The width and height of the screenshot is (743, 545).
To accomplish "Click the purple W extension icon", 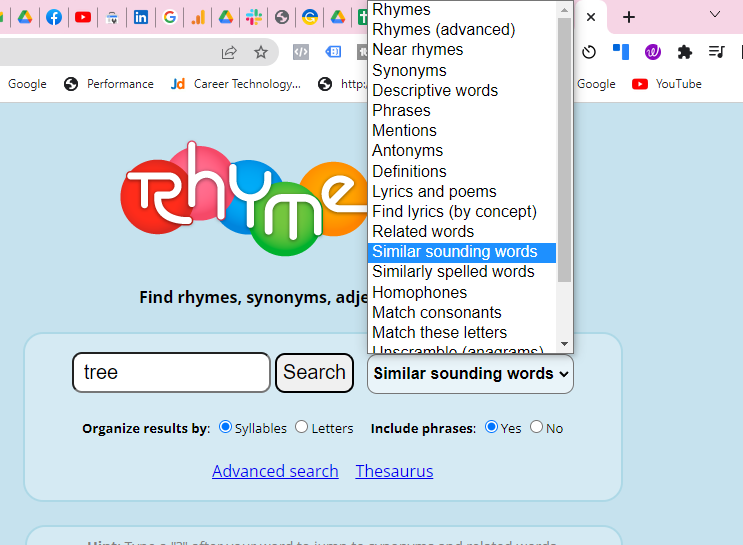I will (x=653, y=52).
